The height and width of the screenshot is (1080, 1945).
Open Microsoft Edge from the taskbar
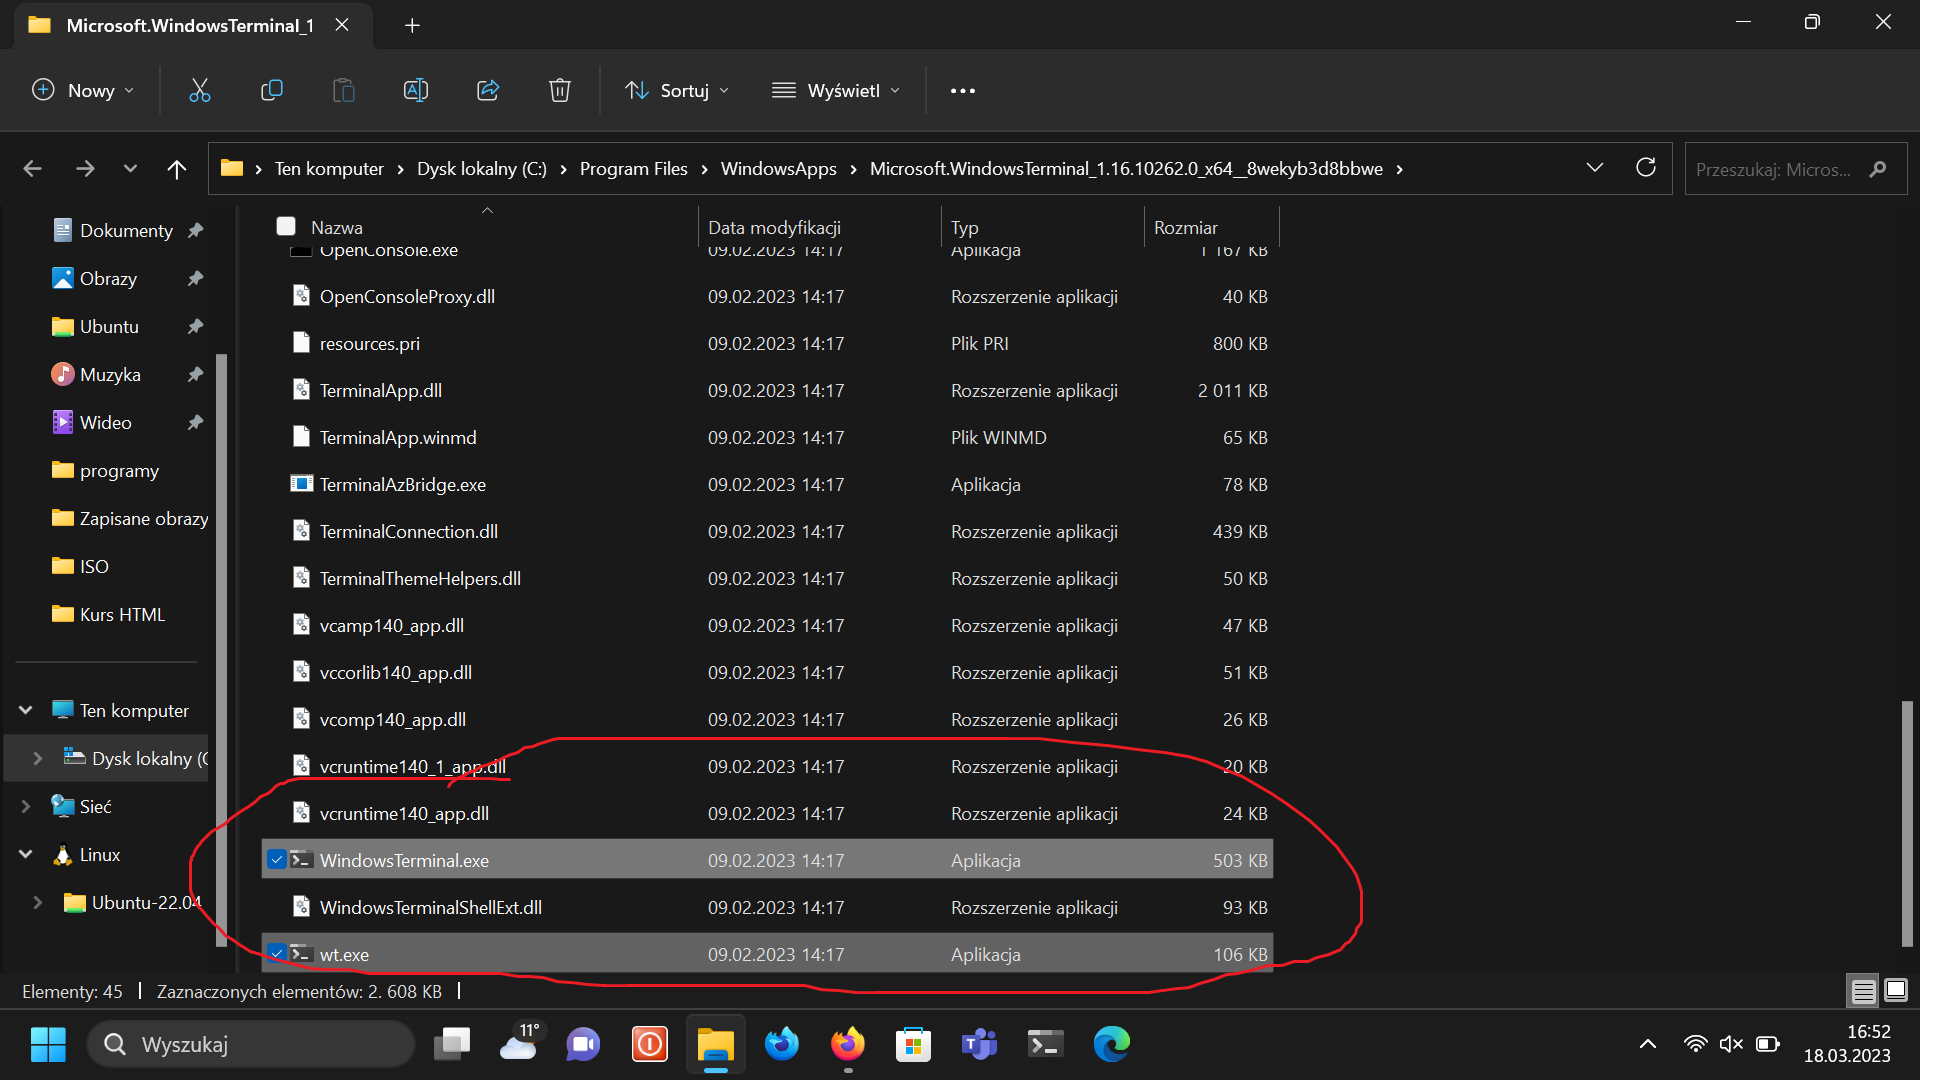(x=1111, y=1044)
